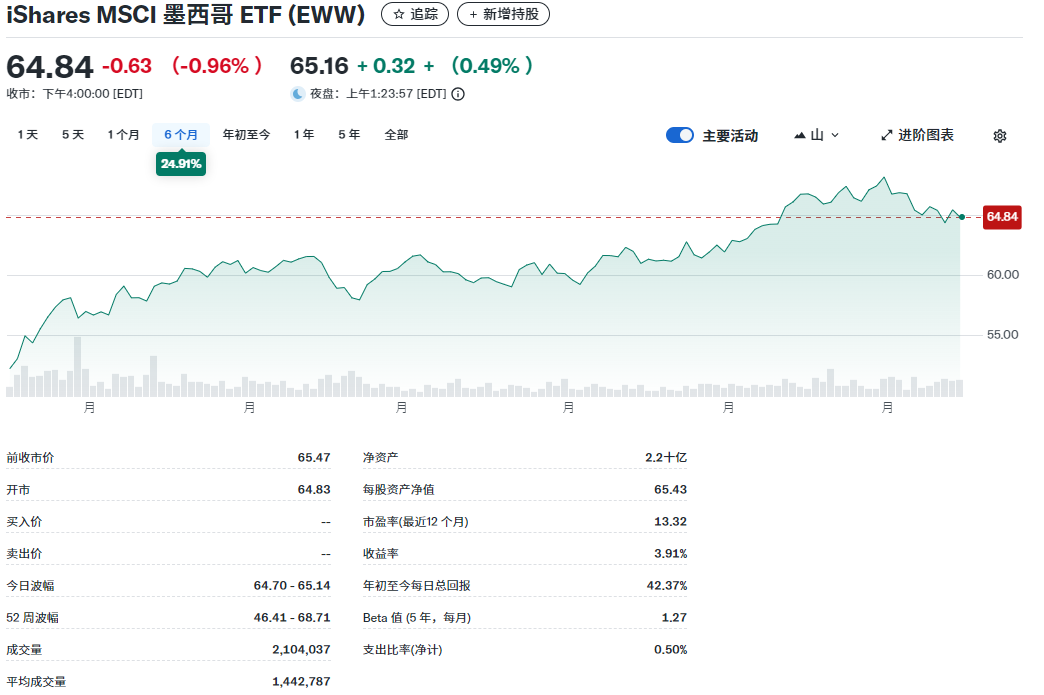Toggle the 主要活动 switch off
The image size is (1044, 695).
coord(680,135)
